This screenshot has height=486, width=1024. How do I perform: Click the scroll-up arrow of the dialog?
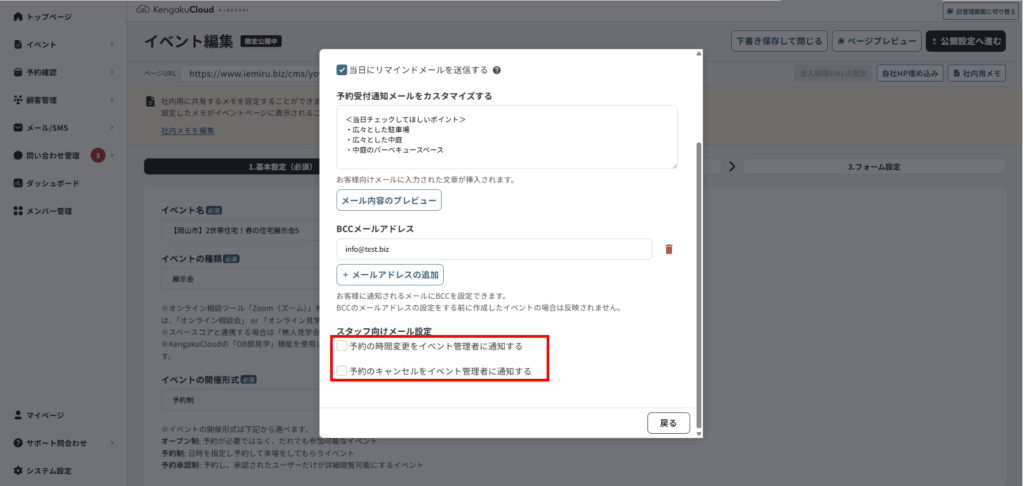coord(699,52)
